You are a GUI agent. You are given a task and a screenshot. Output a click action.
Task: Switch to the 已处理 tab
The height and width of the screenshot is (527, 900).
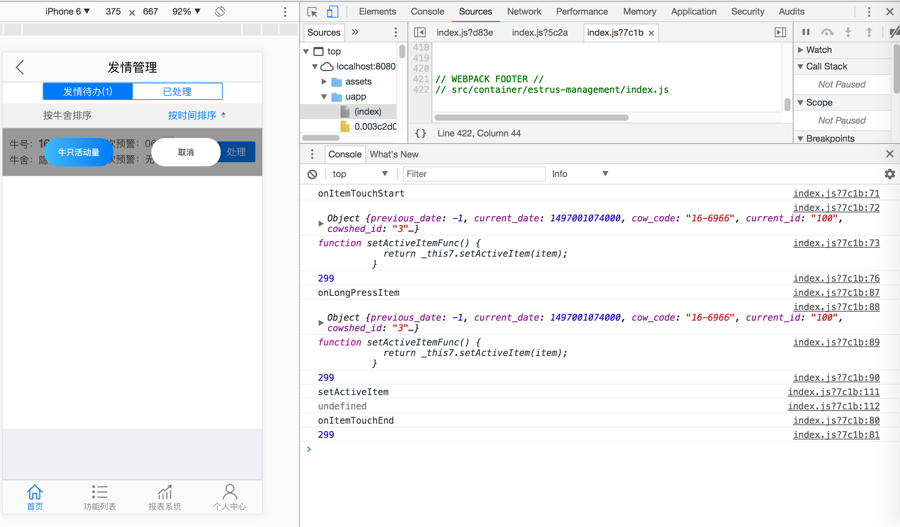click(177, 91)
